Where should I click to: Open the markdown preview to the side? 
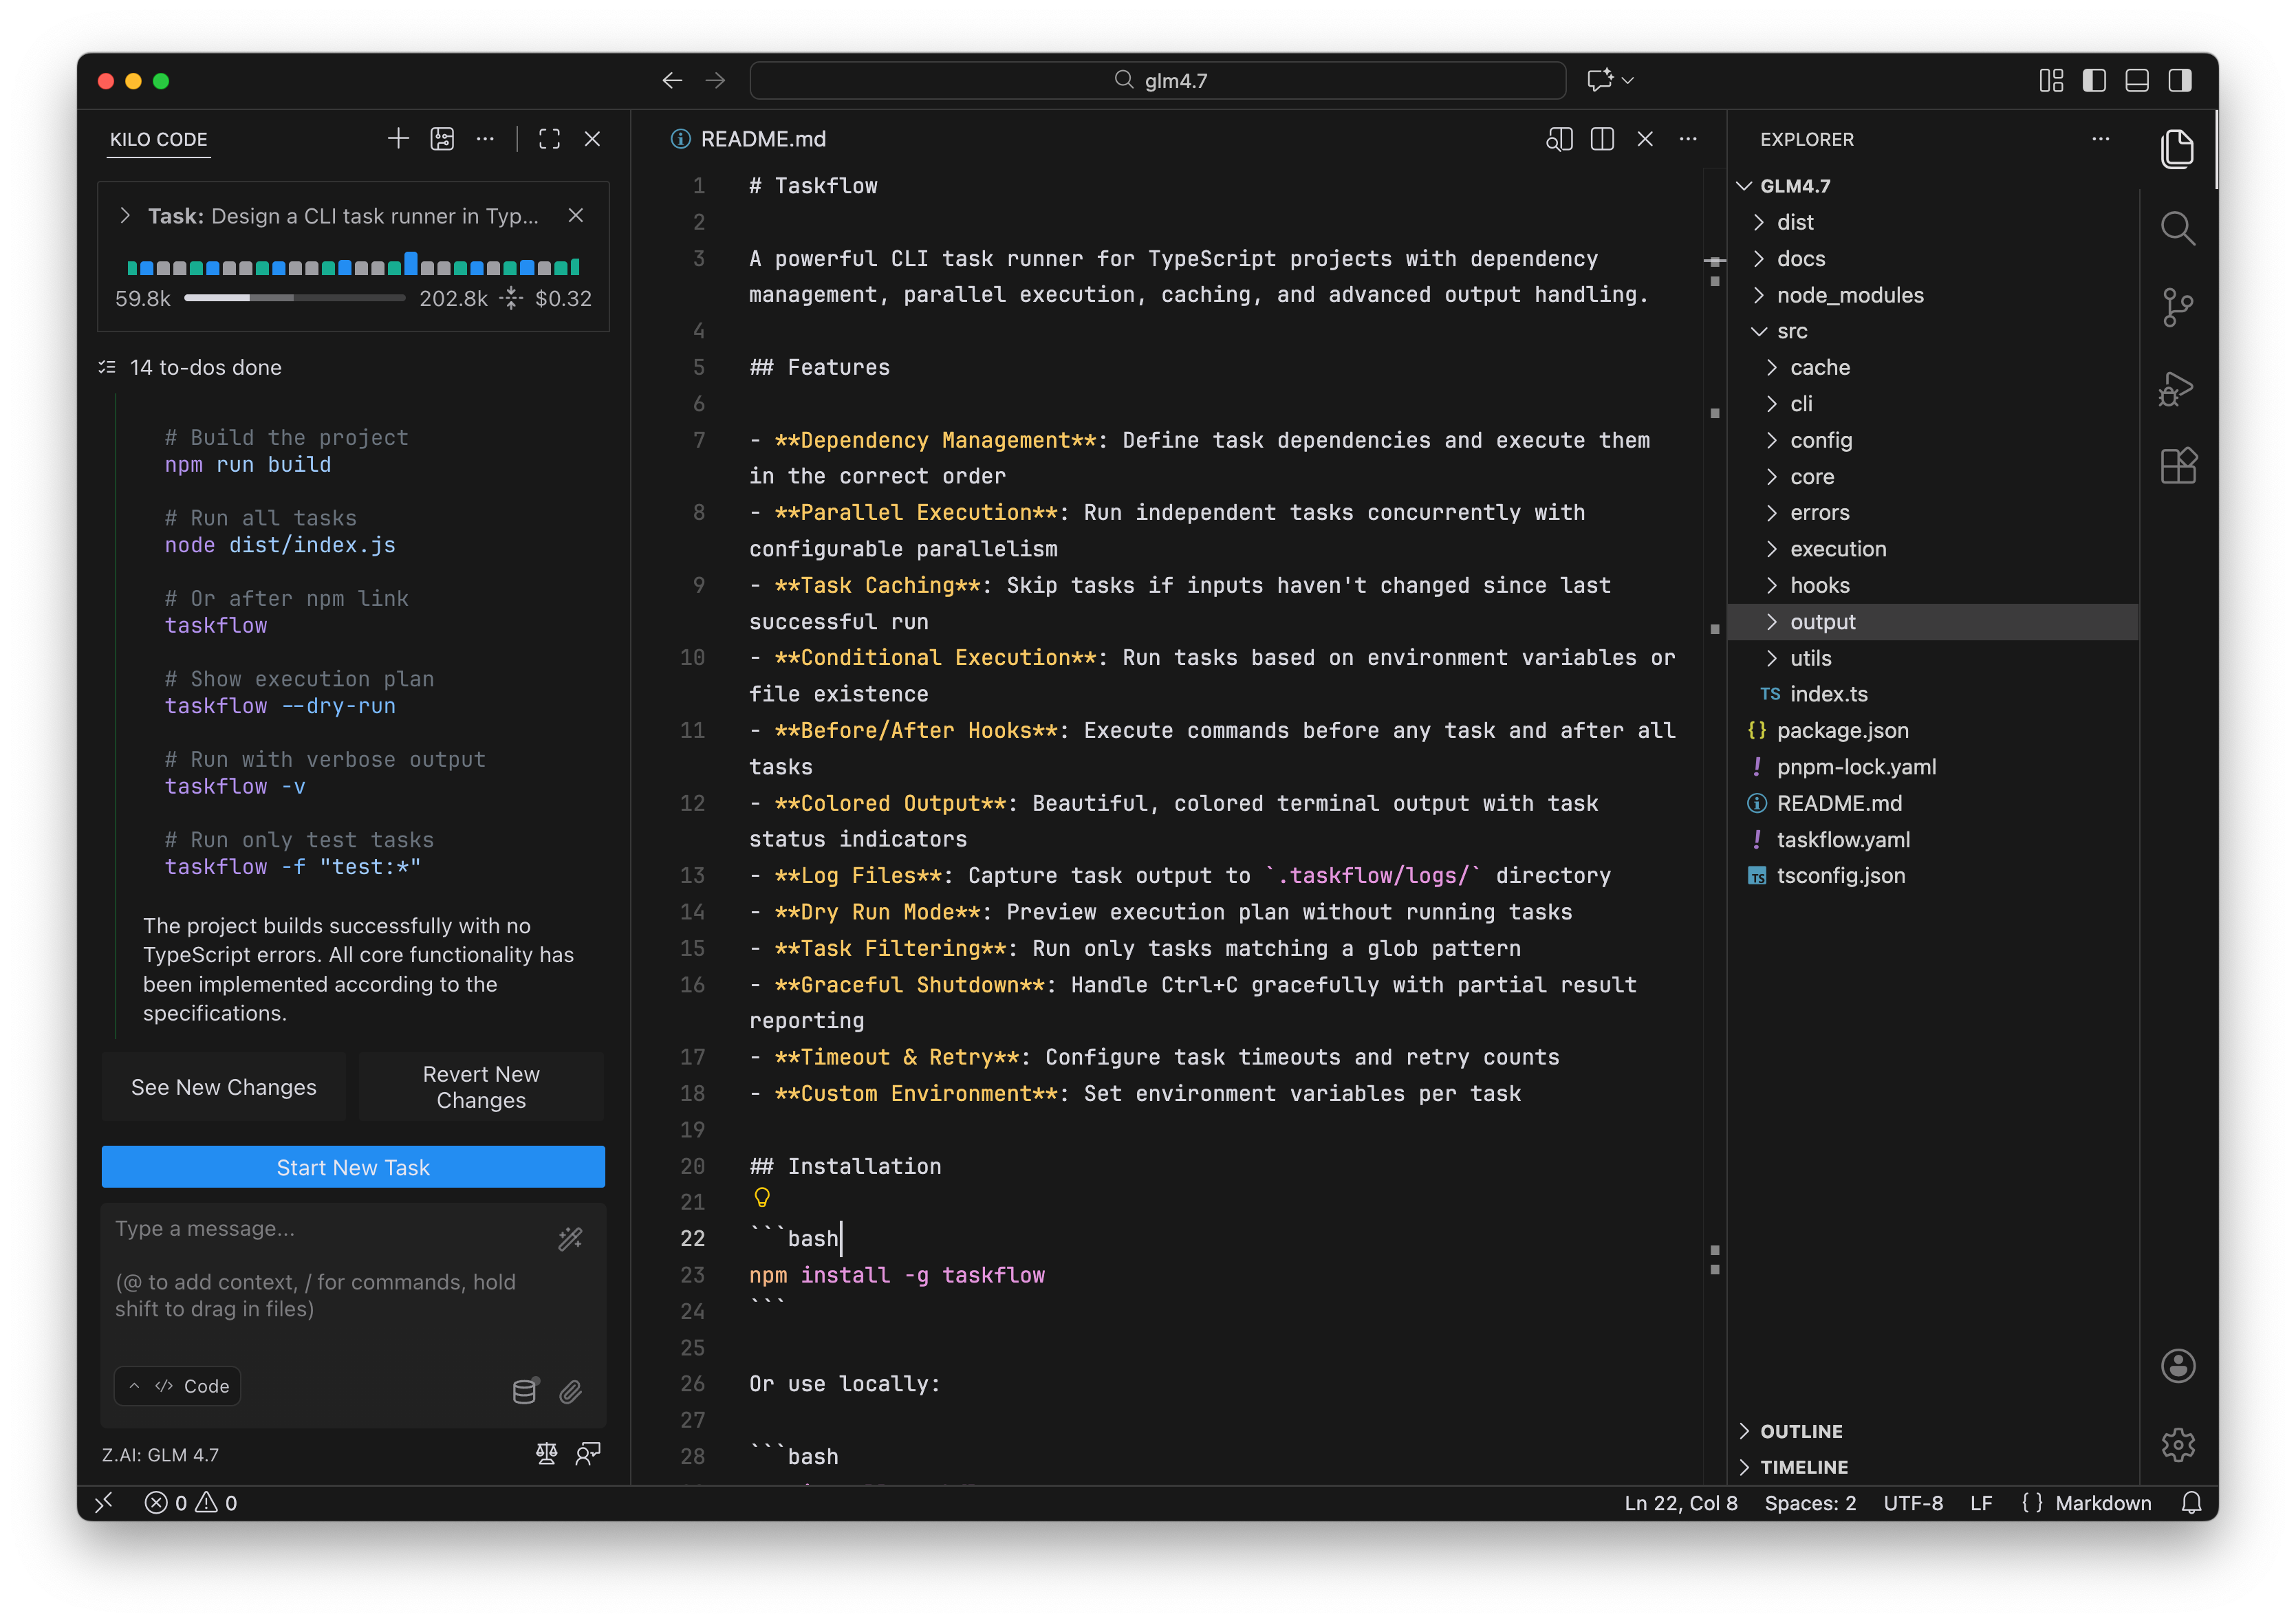pyautogui.click(x=1559, y=139)
